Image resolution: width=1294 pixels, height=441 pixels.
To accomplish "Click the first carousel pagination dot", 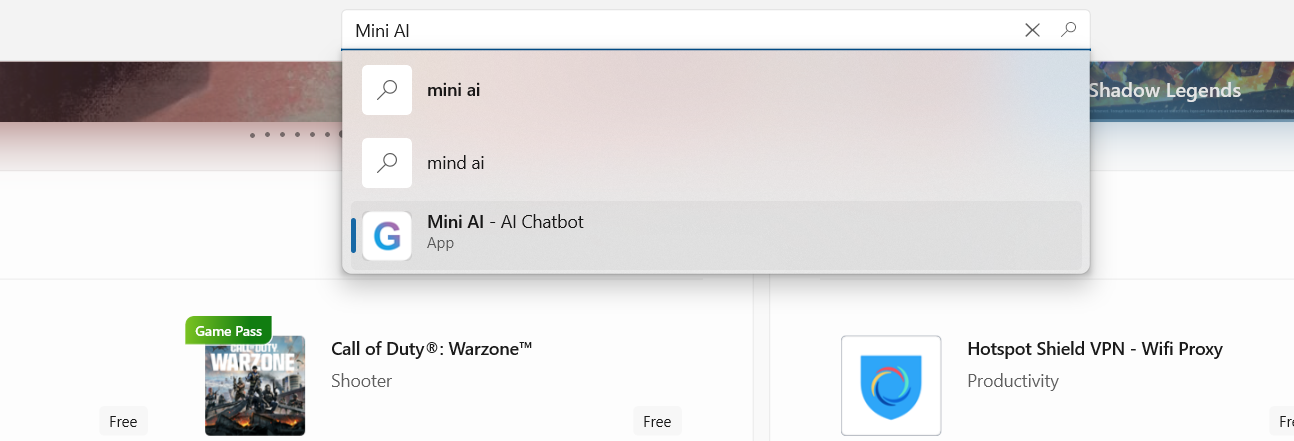I will click(252, 134).
